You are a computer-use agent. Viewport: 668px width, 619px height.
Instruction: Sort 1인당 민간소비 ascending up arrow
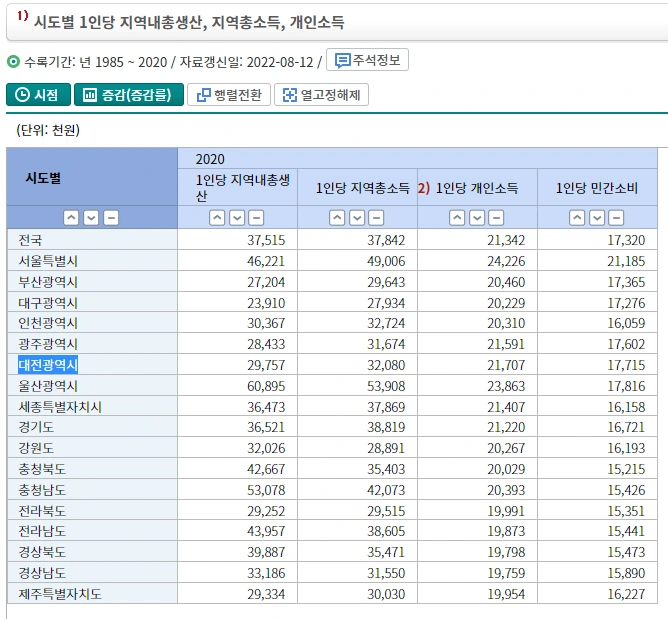[x=577, y=218]
